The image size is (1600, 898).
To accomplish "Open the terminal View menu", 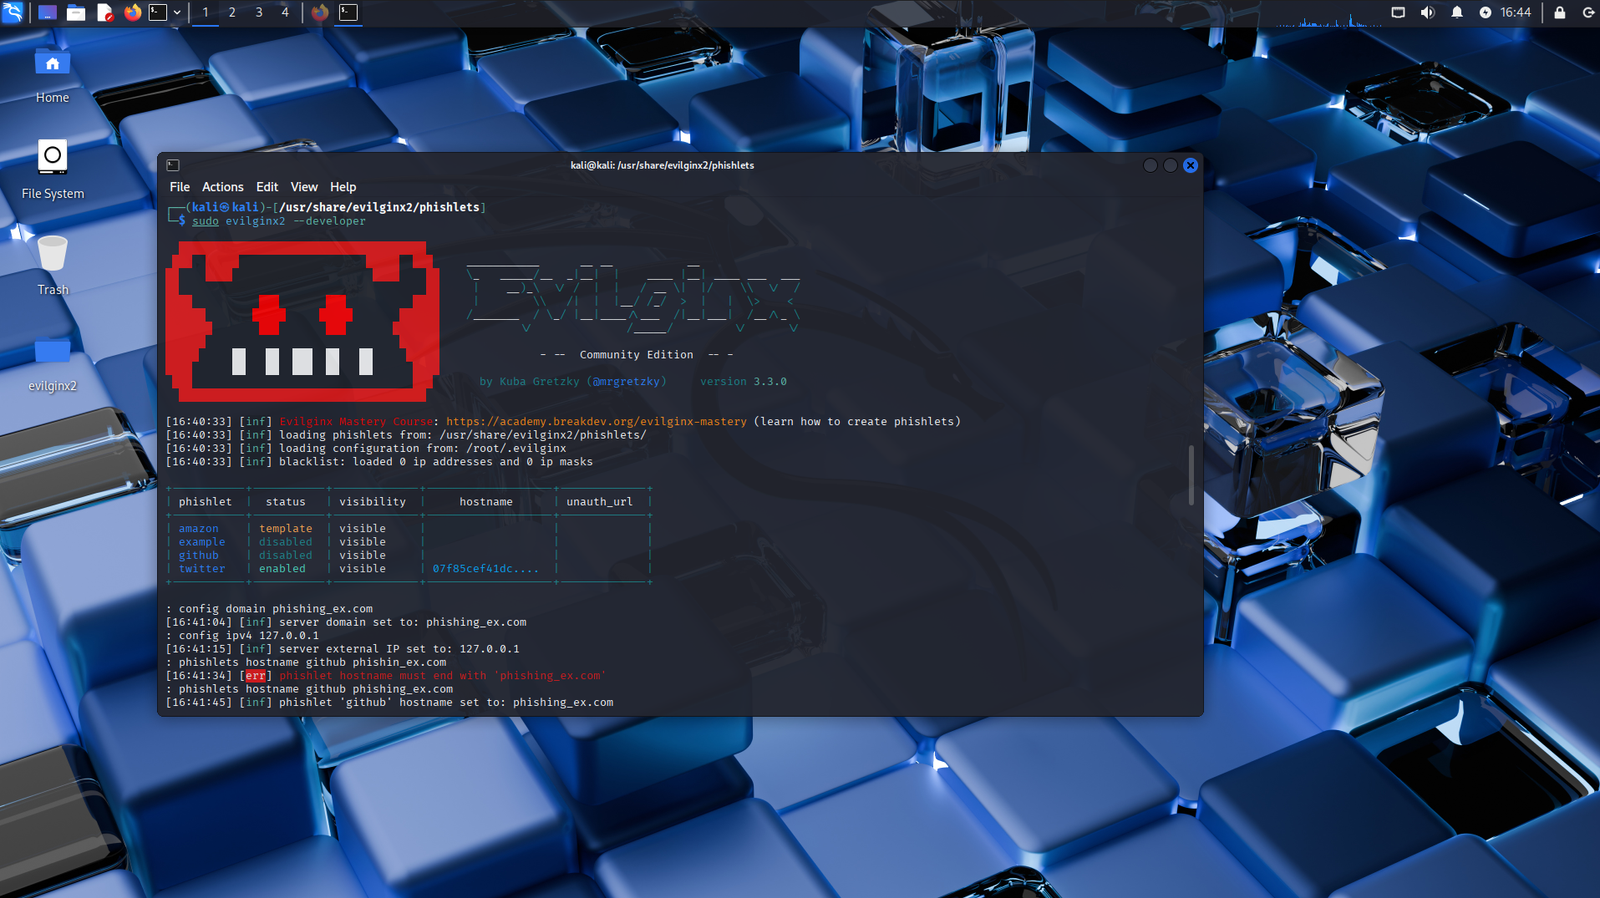I will click(304, 187).
